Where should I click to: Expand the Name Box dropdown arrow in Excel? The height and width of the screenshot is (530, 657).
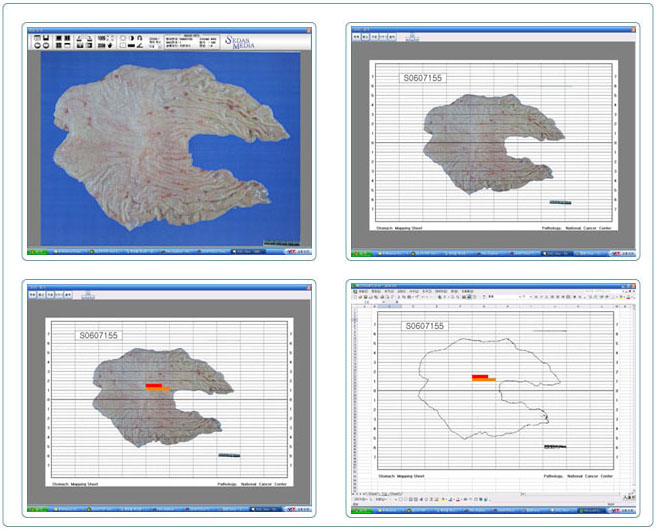(x=384, y=302)
